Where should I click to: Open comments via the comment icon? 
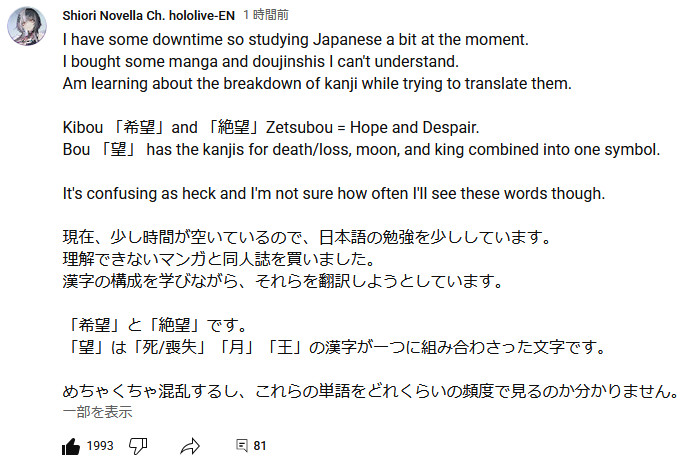coord(241,446)
